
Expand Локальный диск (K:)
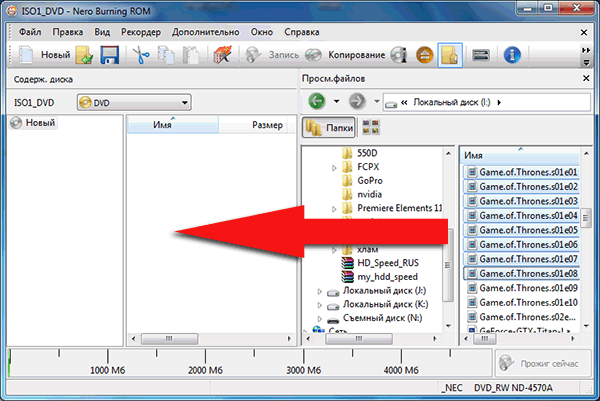(320, 305)
